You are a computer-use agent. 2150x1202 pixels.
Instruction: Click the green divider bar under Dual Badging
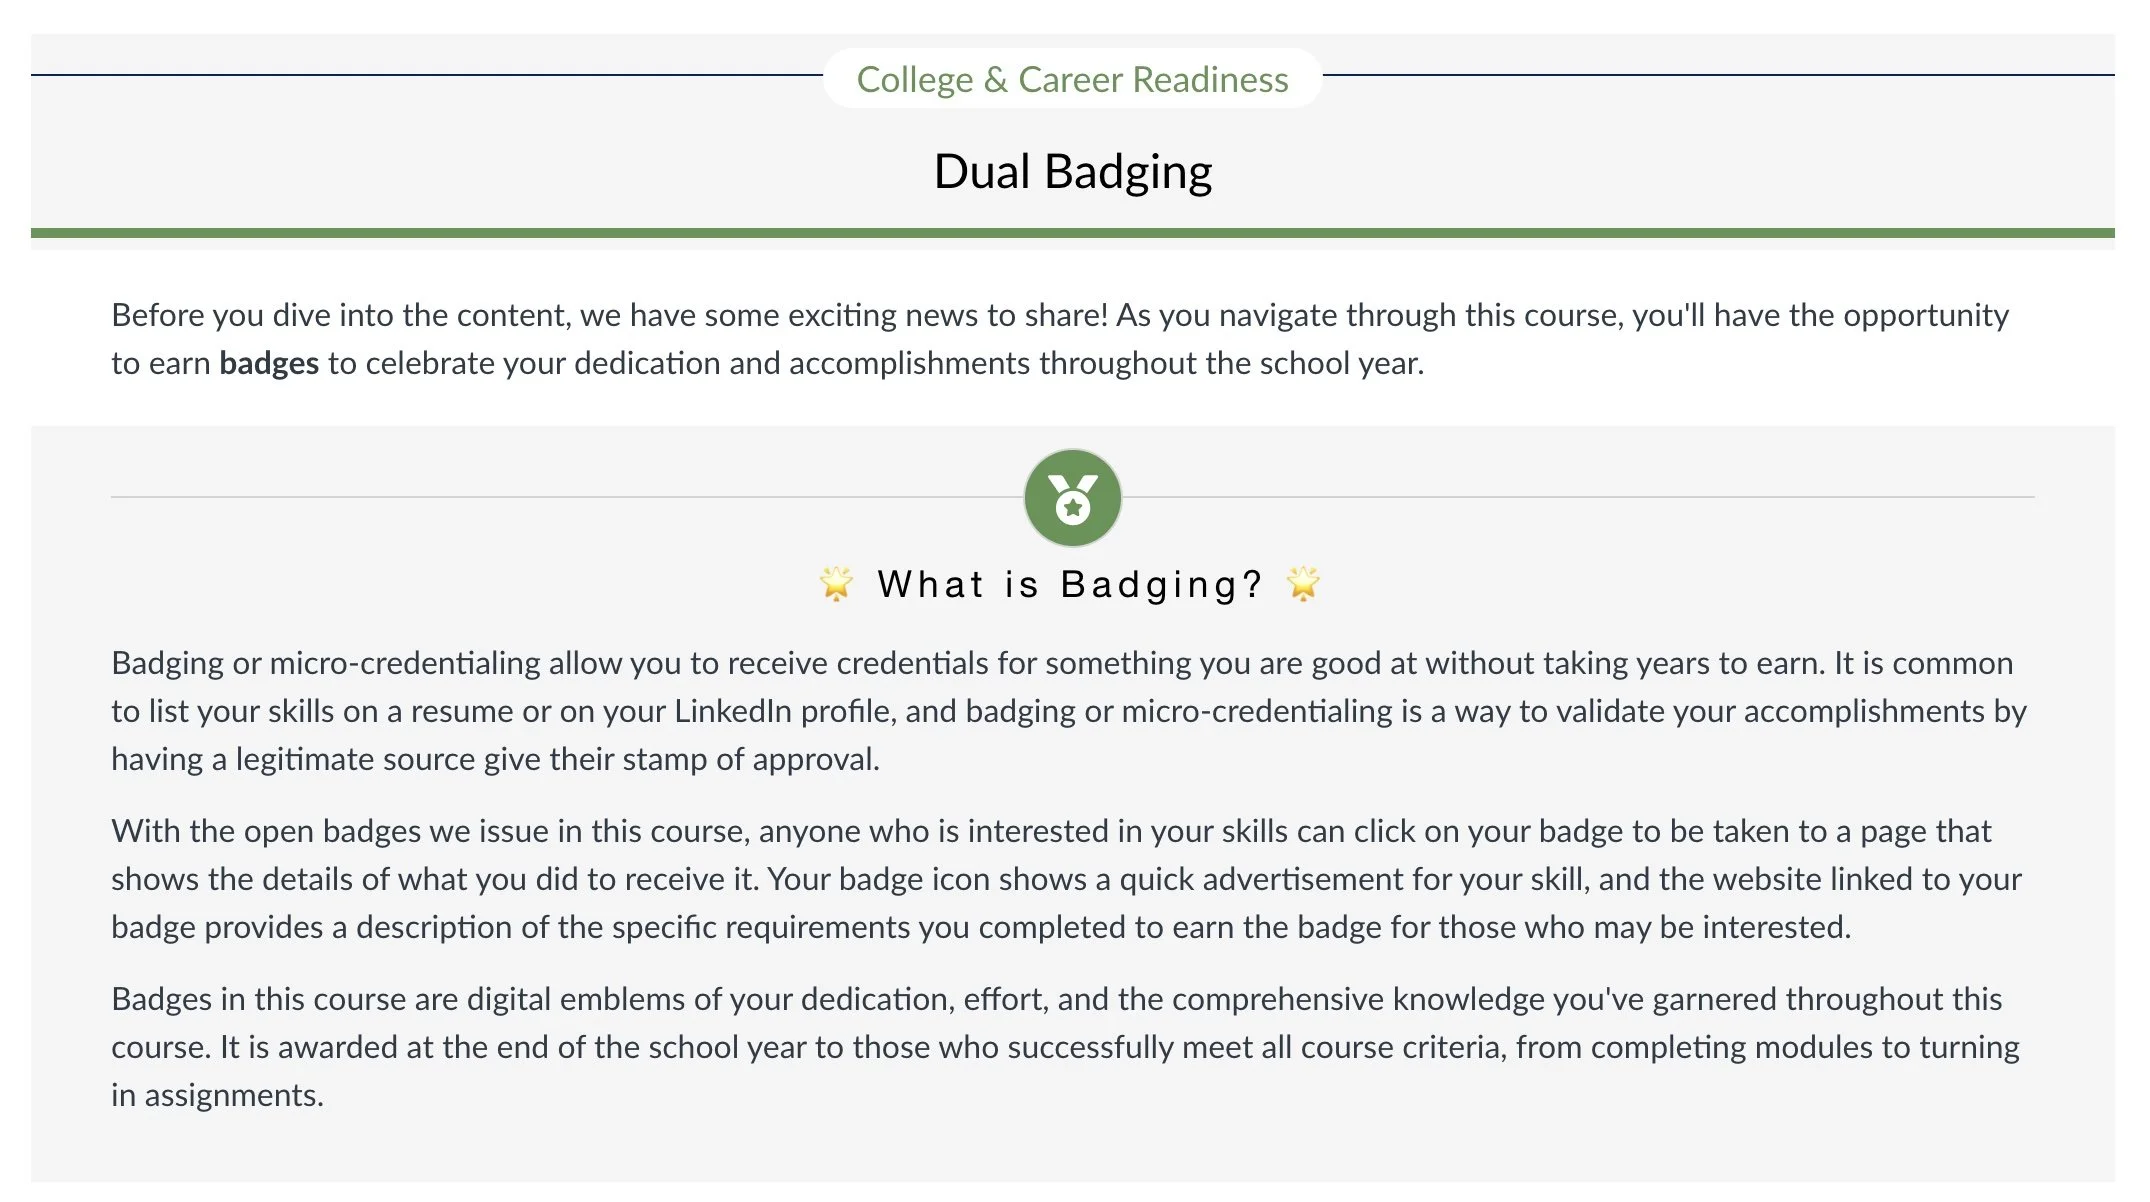1072,233
